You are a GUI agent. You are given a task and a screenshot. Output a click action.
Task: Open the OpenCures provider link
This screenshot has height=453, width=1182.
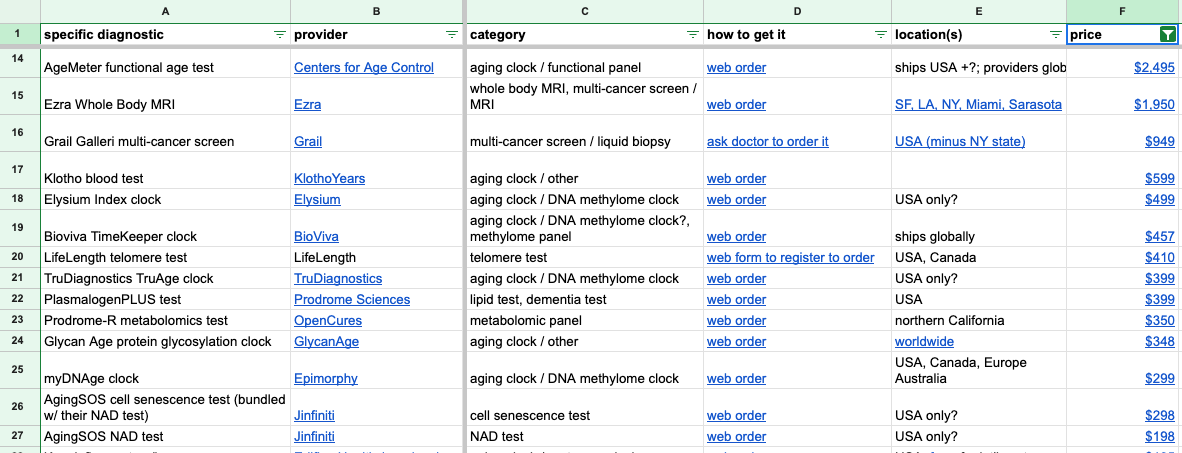[x=328, y=321]
